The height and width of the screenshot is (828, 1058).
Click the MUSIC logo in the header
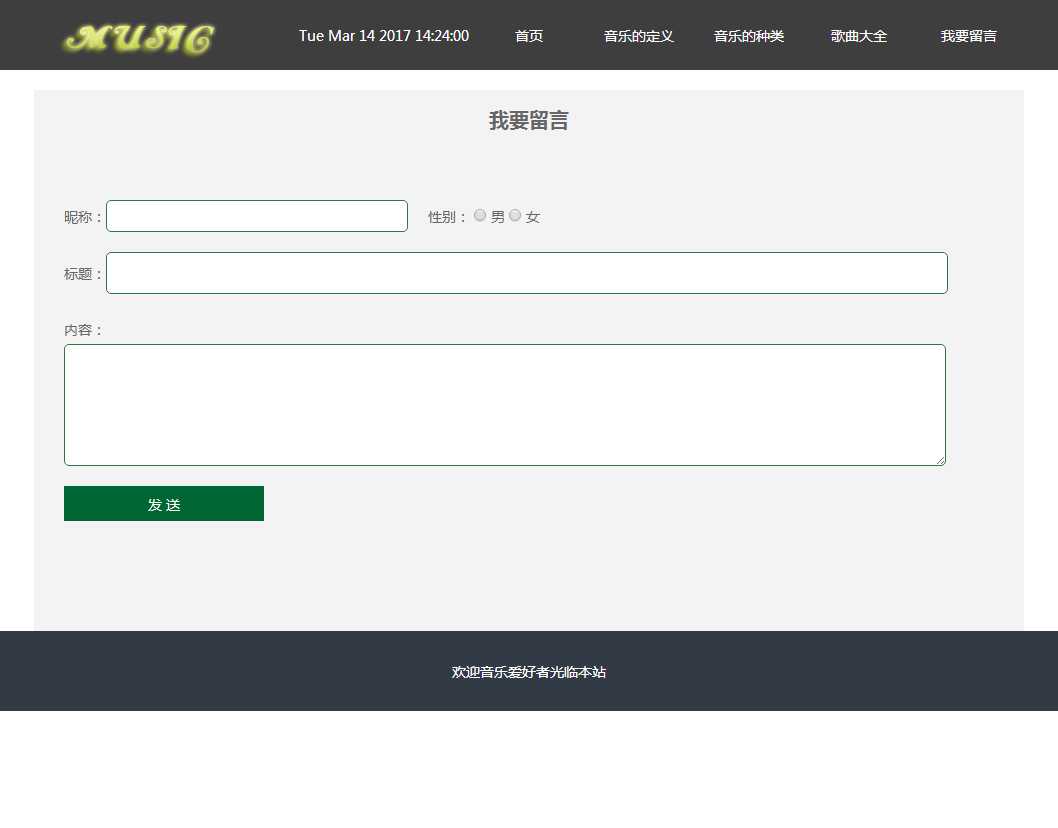pyautogui.click(x=139, y=38)
